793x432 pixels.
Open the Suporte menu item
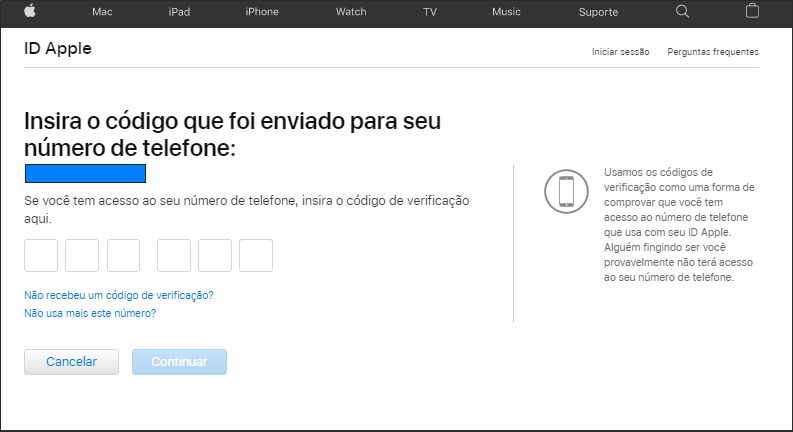pos(598,12)
